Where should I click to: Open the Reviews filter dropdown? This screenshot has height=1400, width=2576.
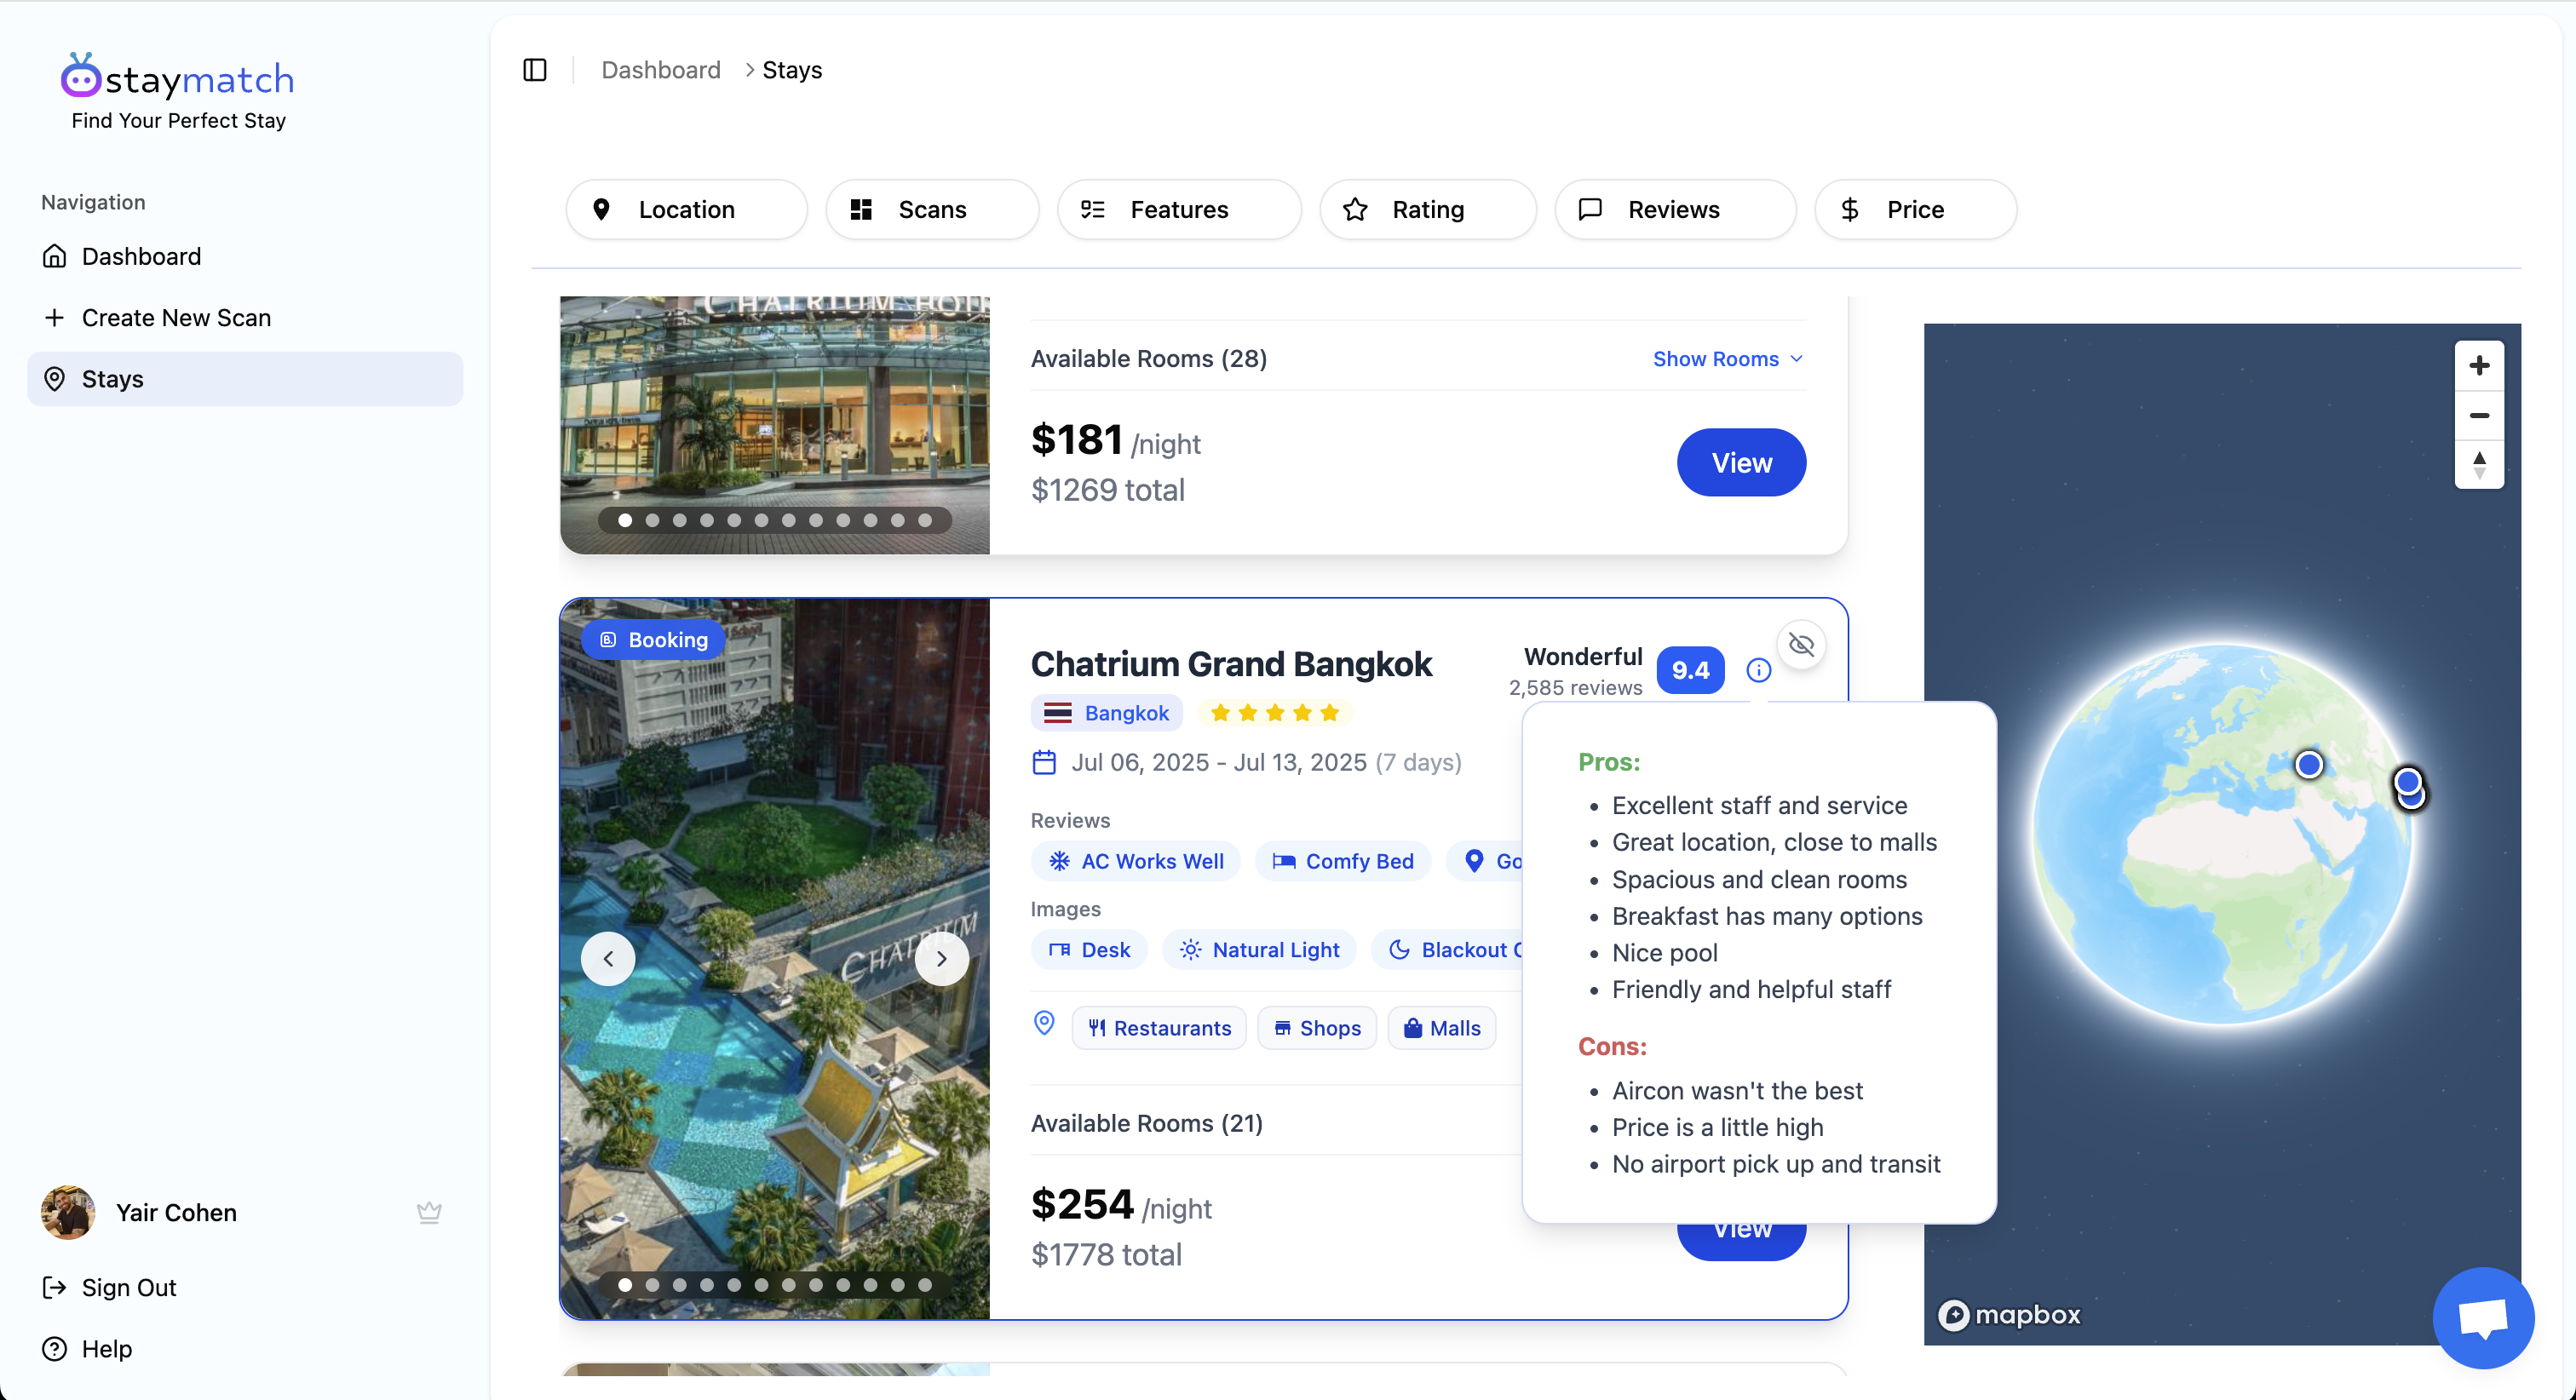[x=1675, y=209]
